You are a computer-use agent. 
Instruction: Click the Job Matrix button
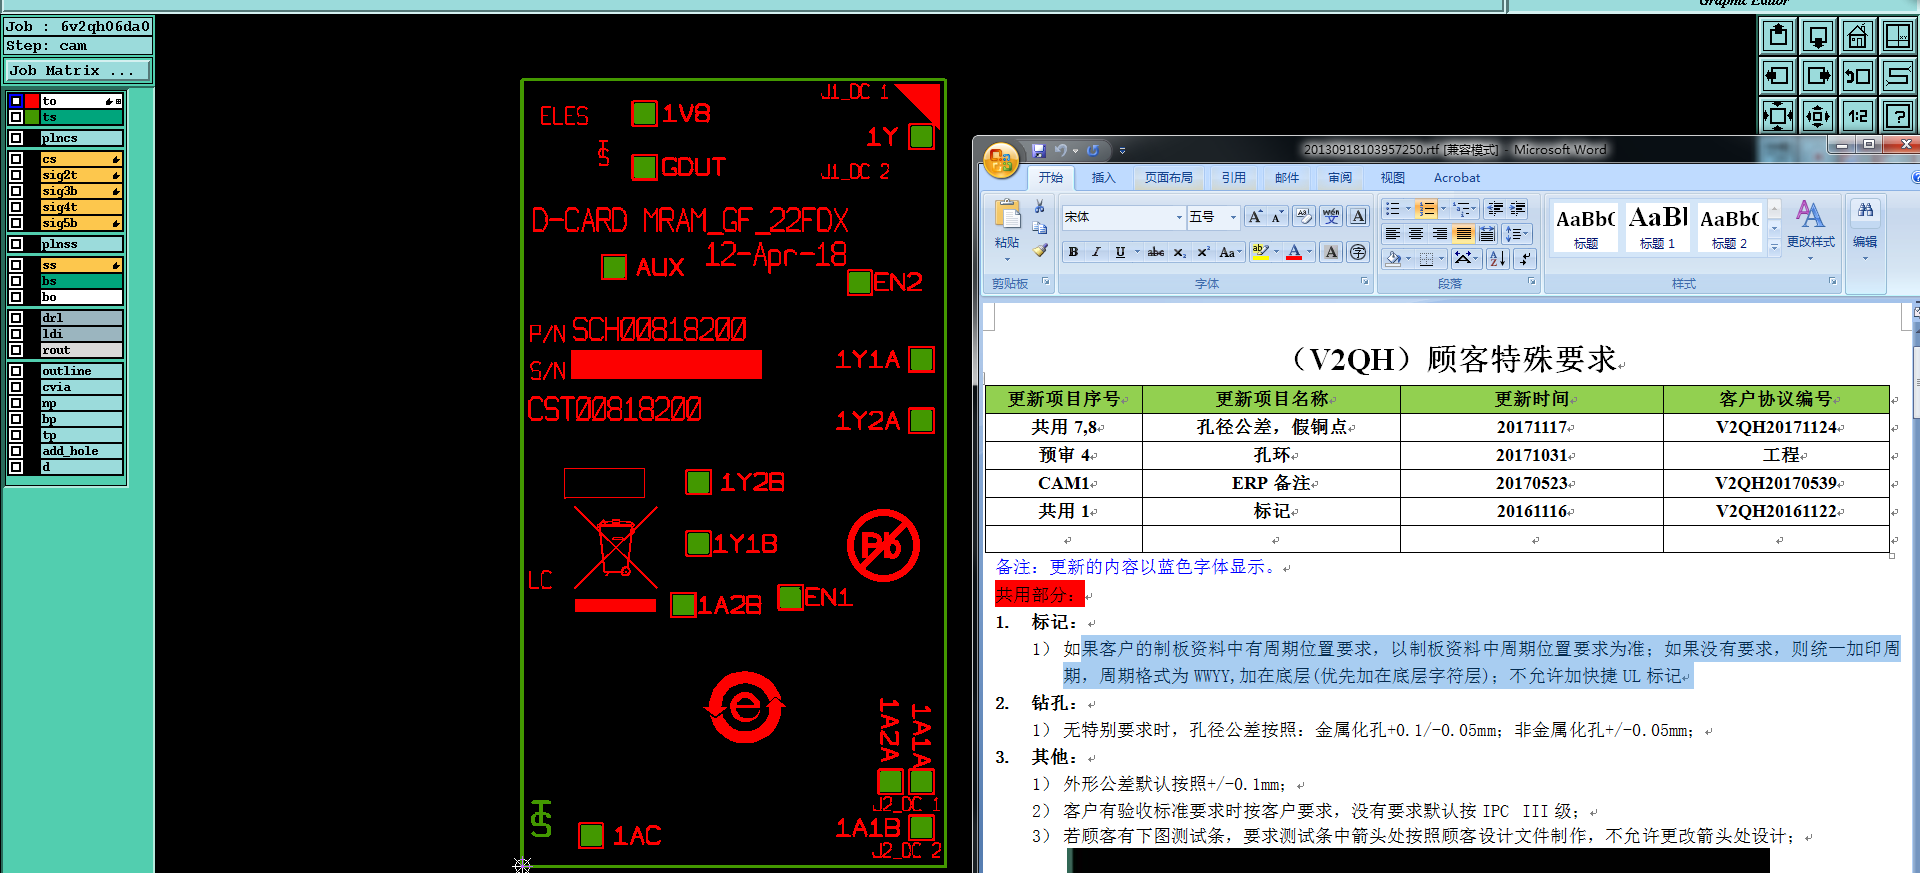coord(77,71)
